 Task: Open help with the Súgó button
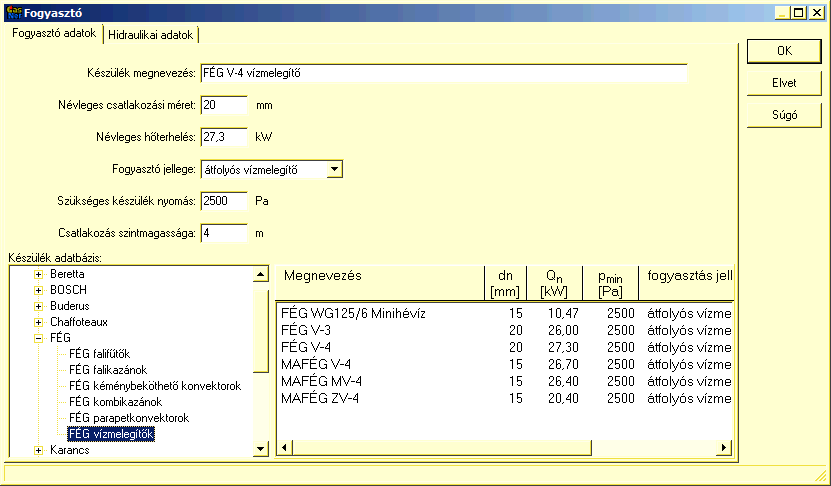pyautogui.click(x=784, y=115)
